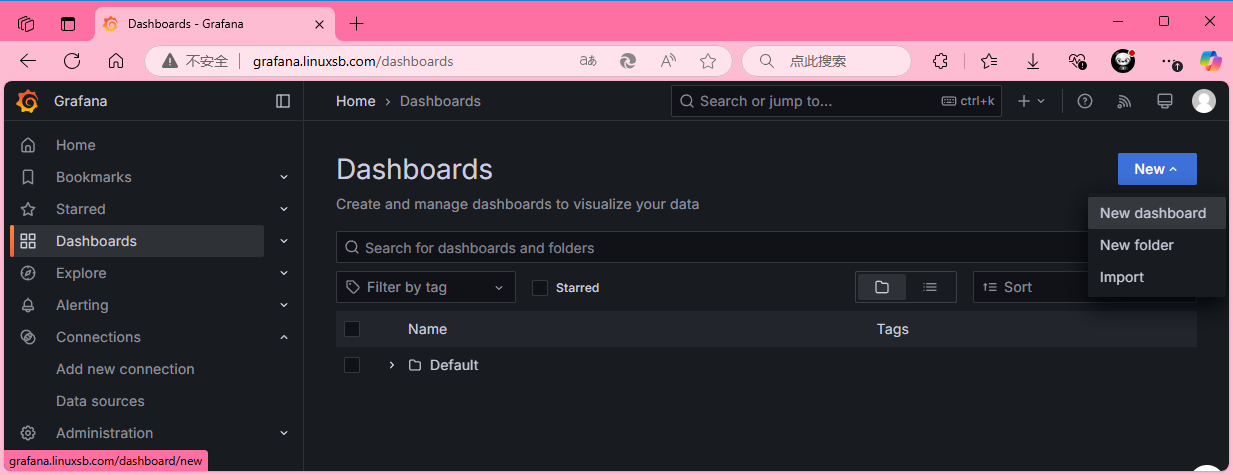Image resolution: width=1233 pixels, height=475 pixels.
Task: Click the browser search box
Action: coord(826,61)
